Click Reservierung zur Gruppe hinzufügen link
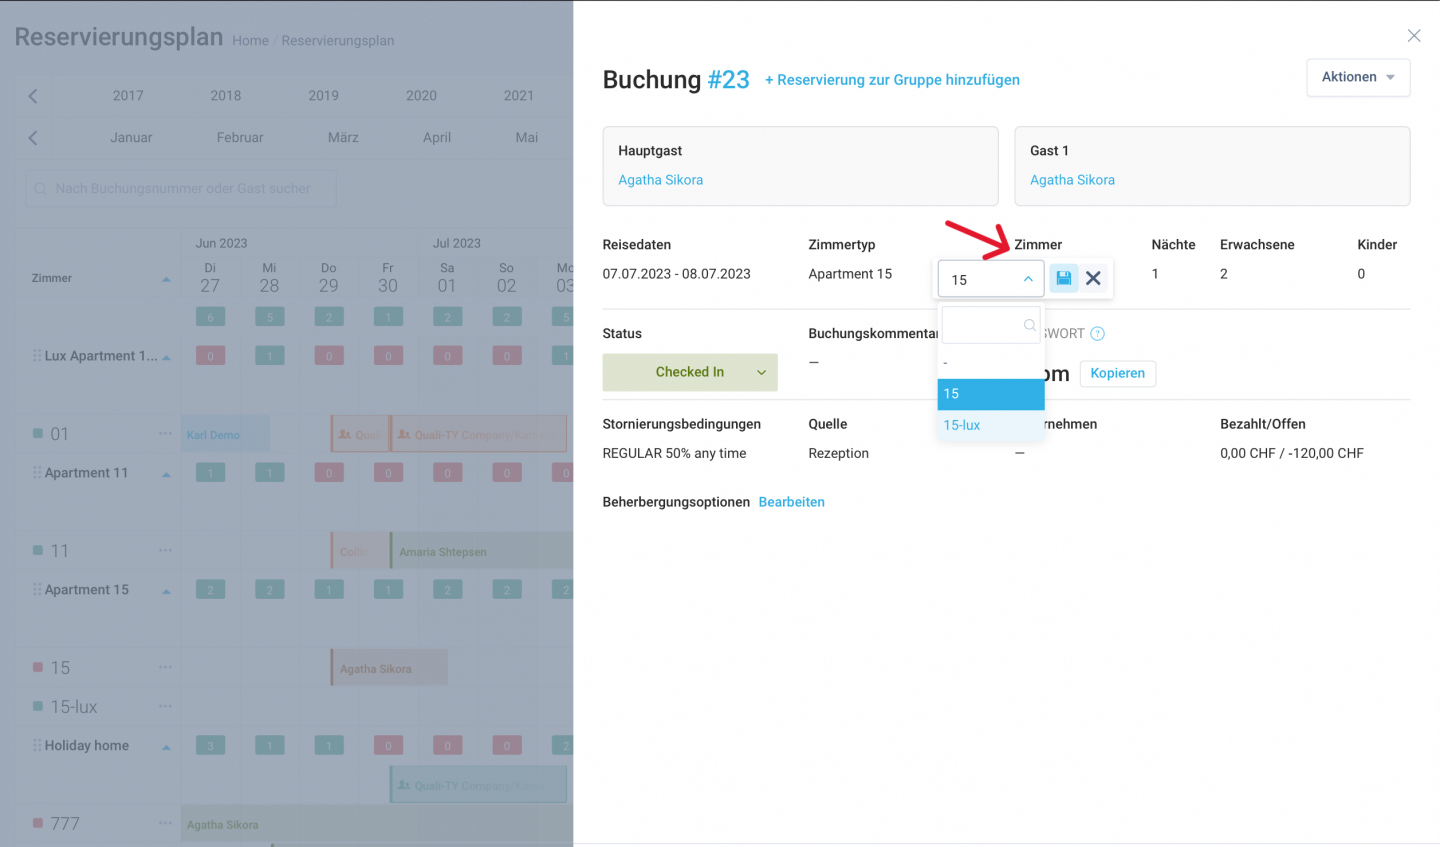1440x847 pixels. point(892,80)
